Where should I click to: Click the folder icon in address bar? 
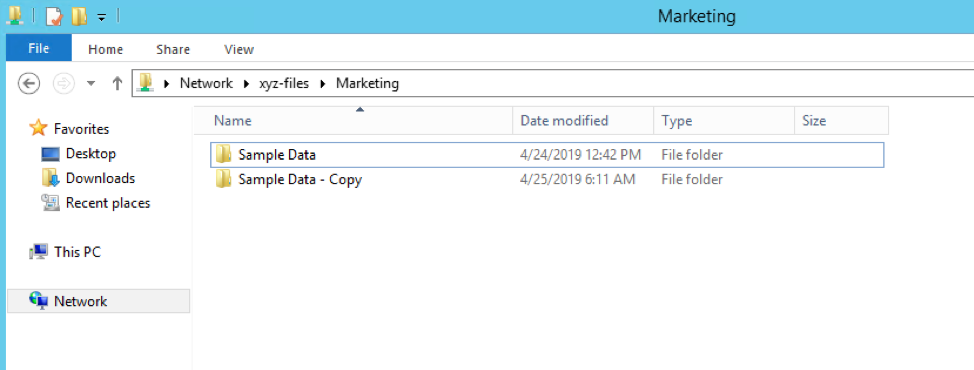(145, 83)
